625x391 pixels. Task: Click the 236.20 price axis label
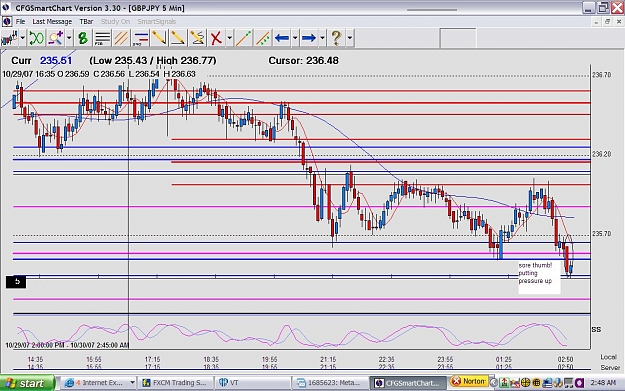(x=601, y=154)
